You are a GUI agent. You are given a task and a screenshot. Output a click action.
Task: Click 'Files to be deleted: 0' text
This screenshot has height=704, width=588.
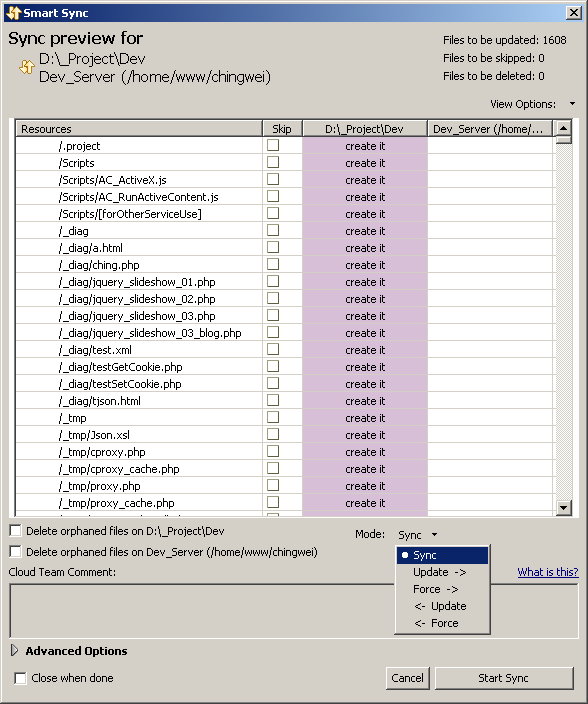[493, 76]
